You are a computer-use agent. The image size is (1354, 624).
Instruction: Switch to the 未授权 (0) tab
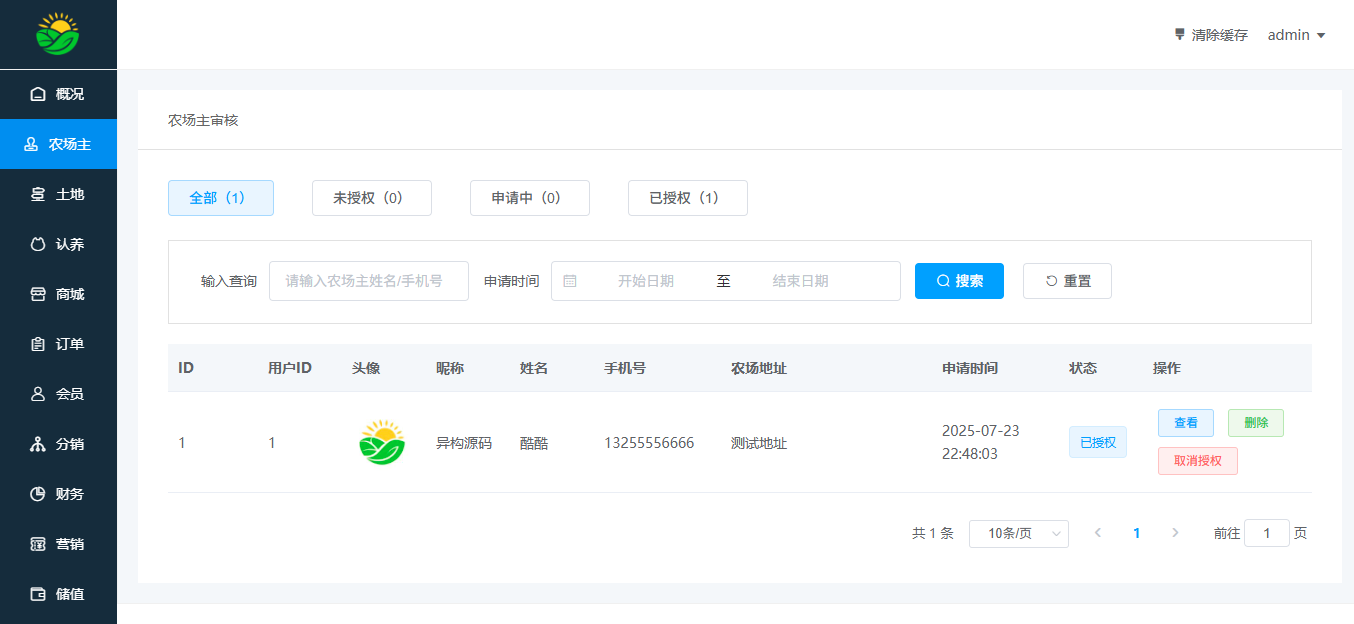click(x=371, y=198)
